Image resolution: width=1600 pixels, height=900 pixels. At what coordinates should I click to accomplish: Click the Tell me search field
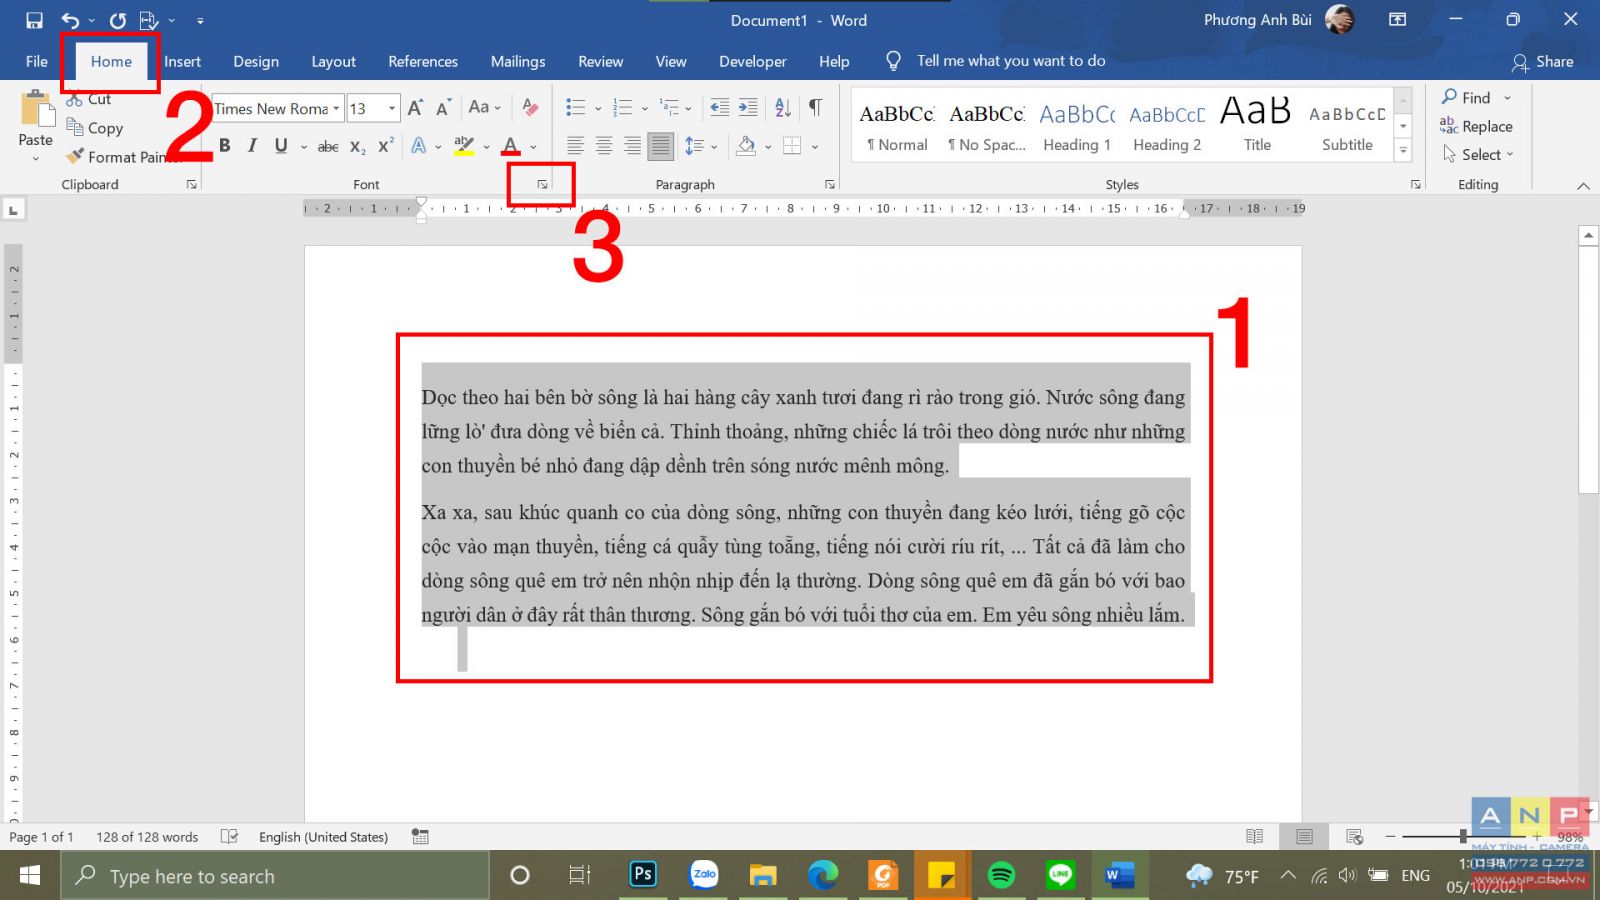tap(1010, 61)
